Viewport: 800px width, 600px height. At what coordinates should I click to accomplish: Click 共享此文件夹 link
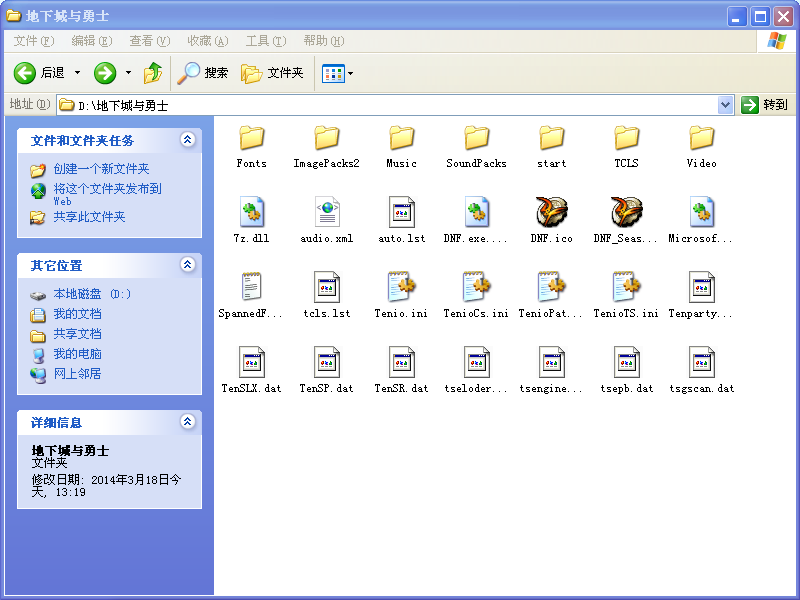tap(89, 217)
